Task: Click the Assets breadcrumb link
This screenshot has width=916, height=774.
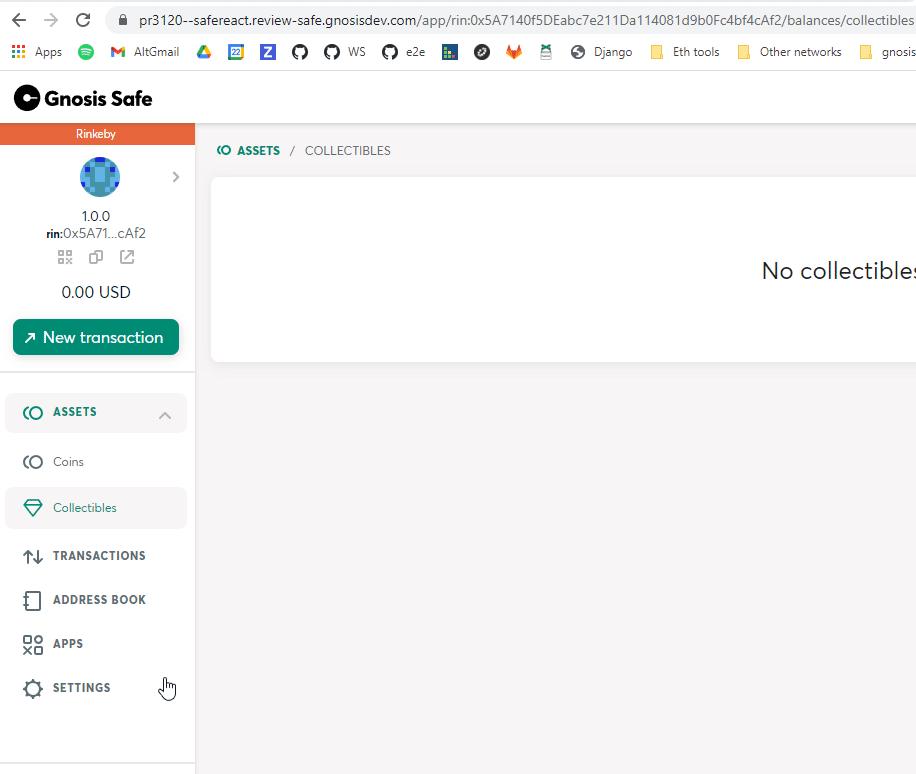Action: point(248,151)
